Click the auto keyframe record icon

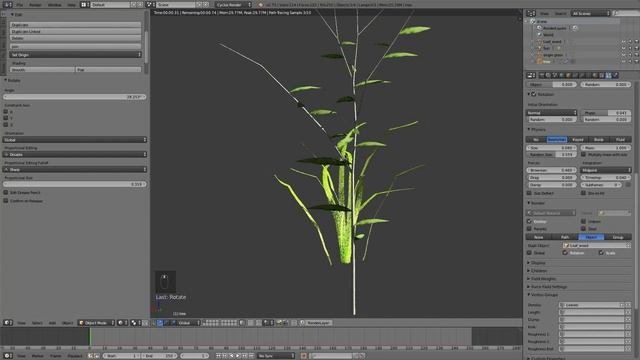[x=304, y=356]
